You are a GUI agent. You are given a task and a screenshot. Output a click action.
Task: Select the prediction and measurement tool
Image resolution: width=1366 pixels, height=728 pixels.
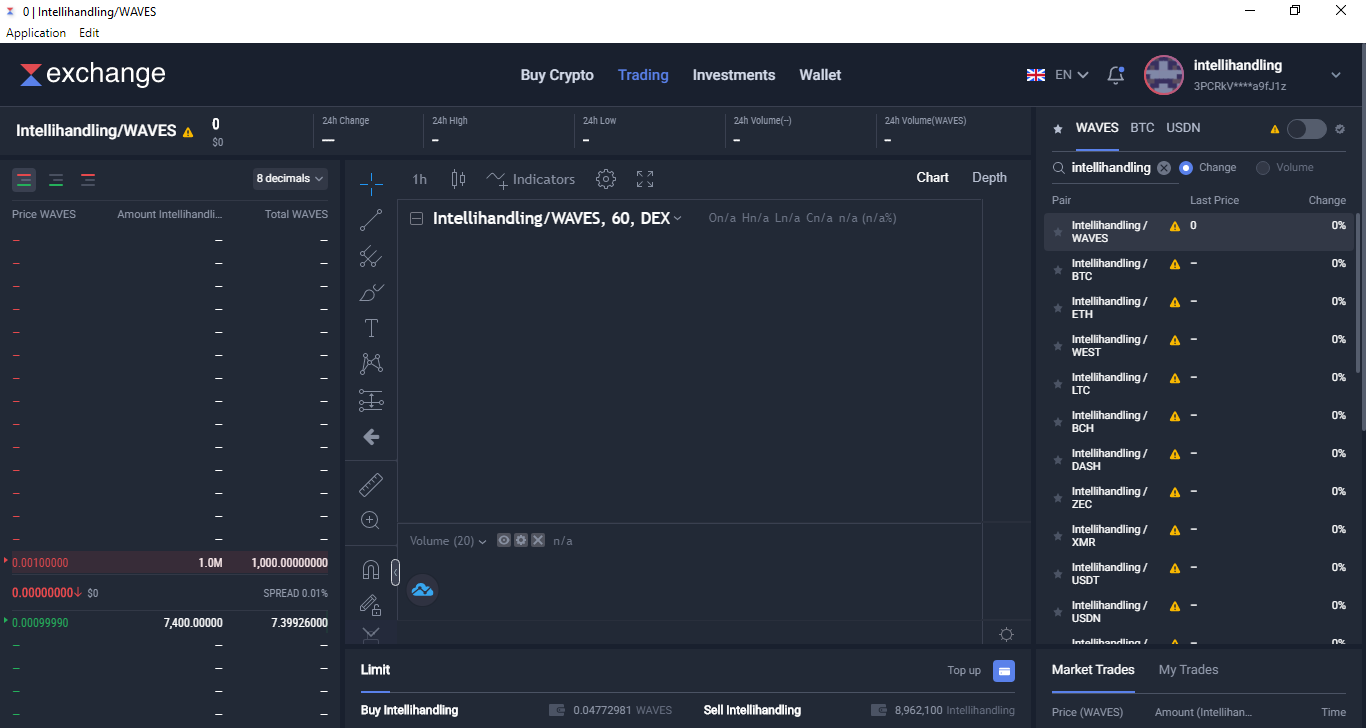tap(371, 401)
